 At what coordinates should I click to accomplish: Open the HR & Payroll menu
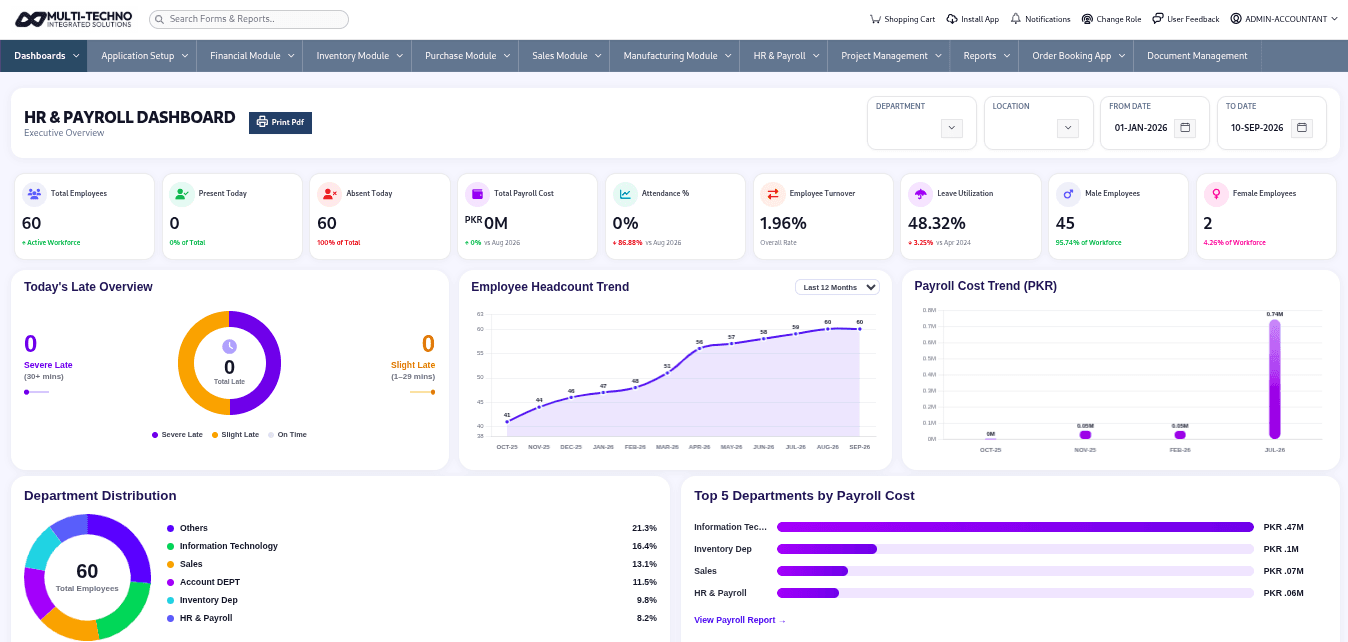click(x=784, y=56)
